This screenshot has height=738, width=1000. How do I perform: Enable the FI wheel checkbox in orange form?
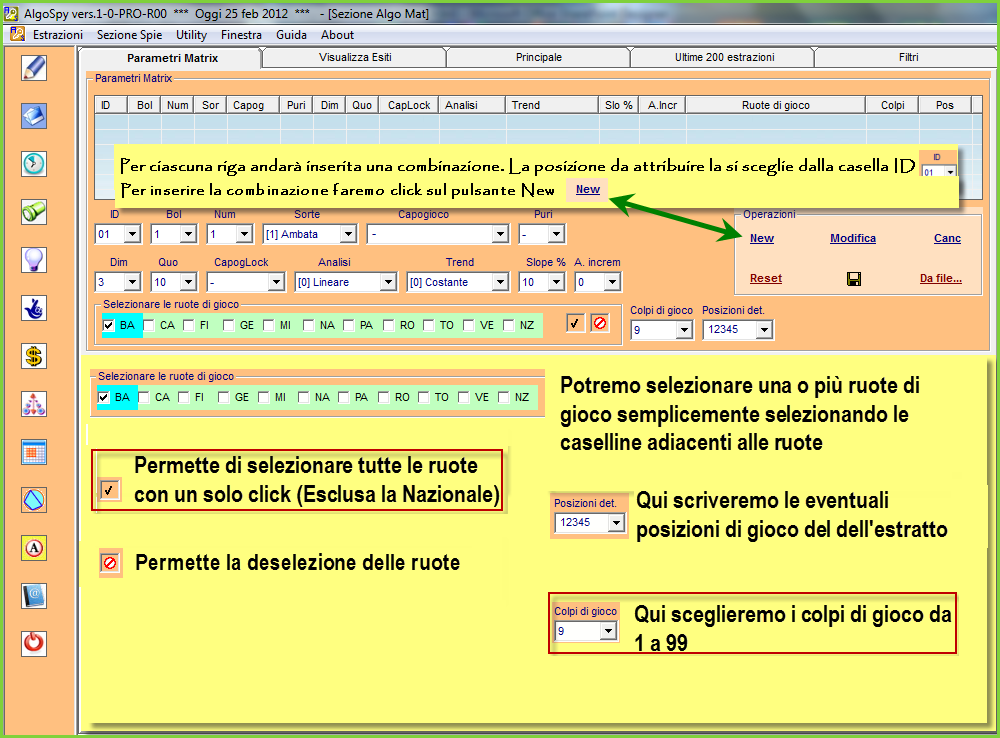click(189, 325)
